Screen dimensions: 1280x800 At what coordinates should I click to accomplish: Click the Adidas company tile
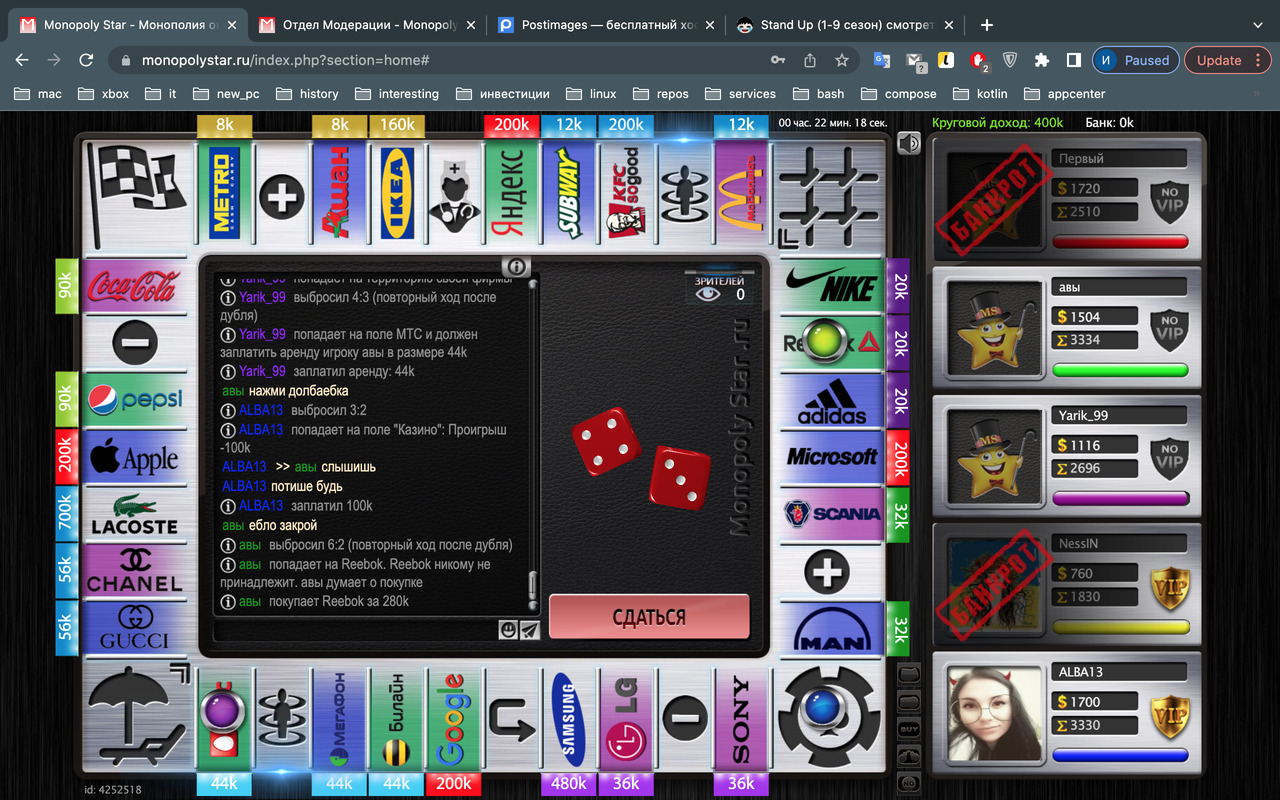tap(832, 401)
